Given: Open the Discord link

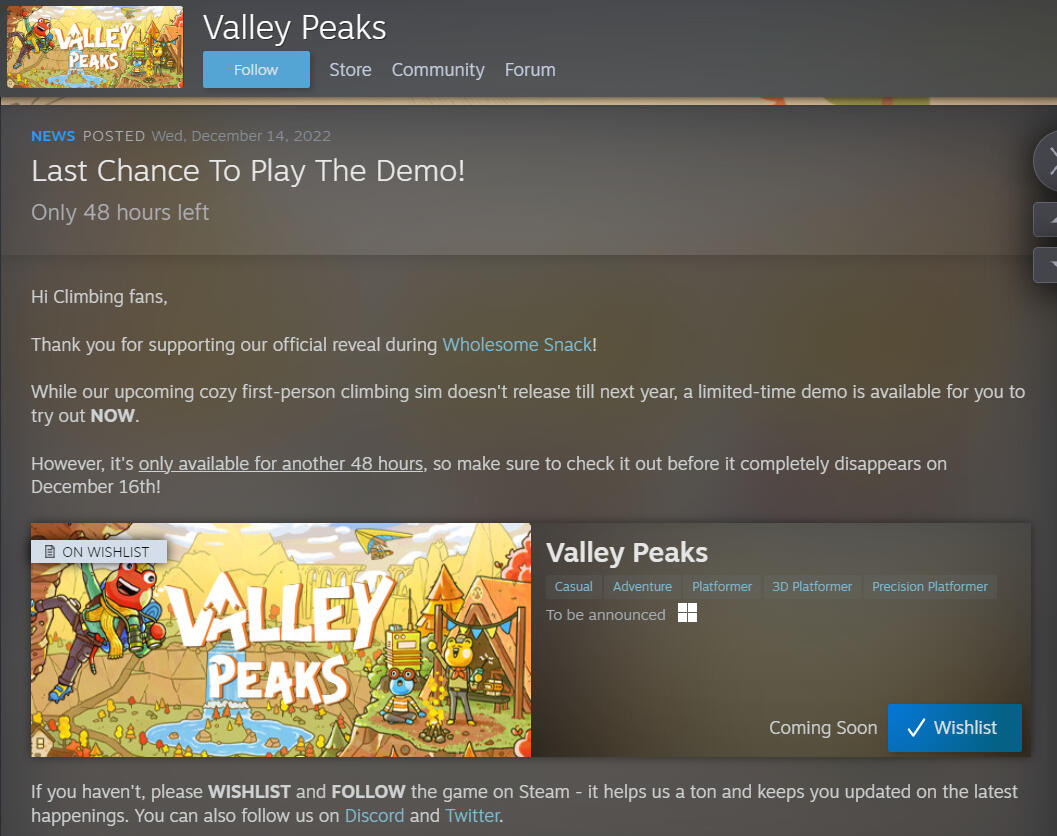Looking at the screenshot, I should (374, 816).
